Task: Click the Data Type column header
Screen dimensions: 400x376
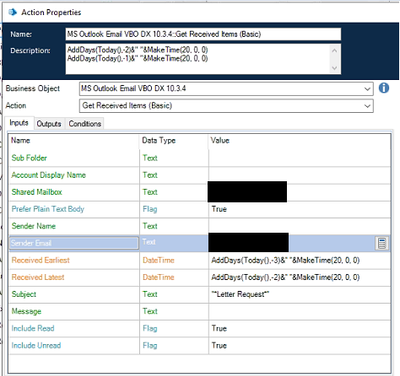Action: tap(159, 140)
